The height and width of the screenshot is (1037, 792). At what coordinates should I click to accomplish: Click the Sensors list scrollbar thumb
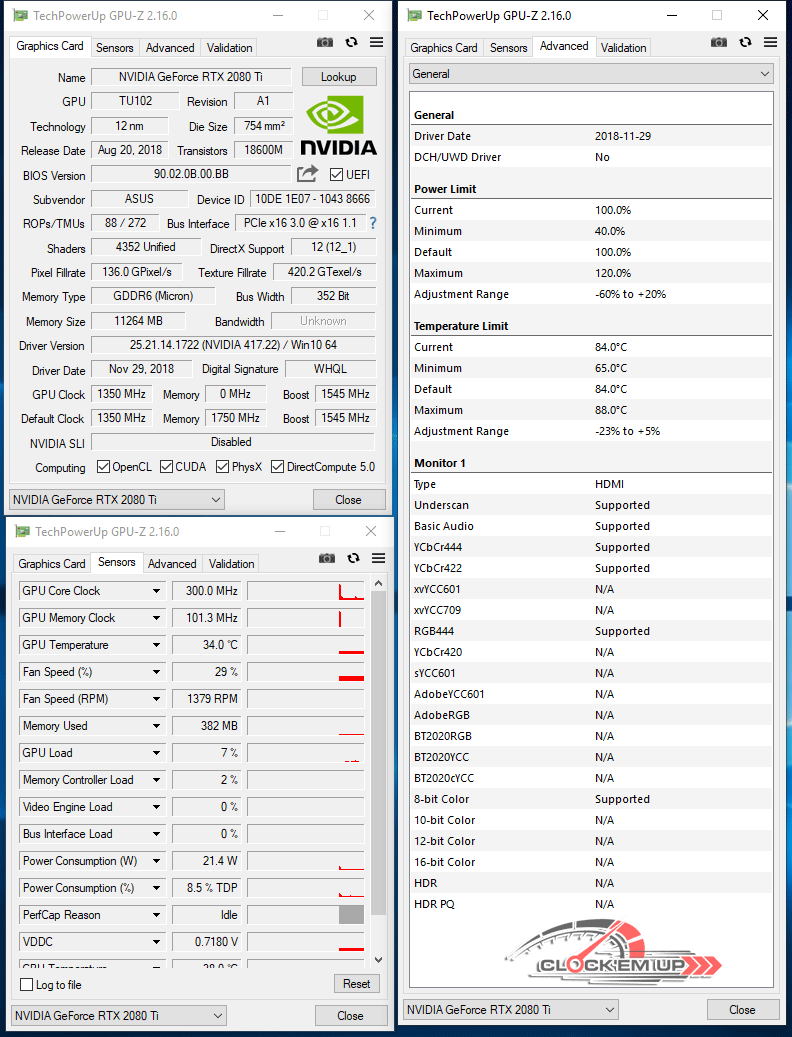click(x=378, y=753)
